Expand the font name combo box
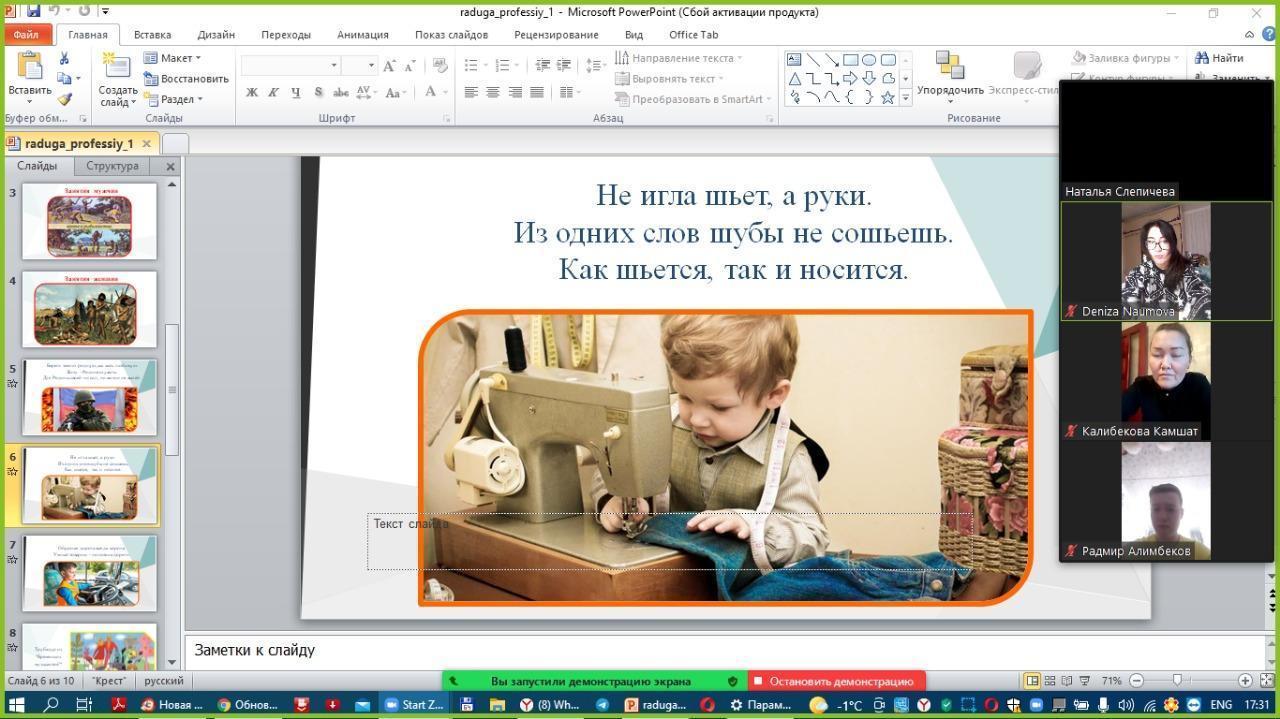Screen dimensions: 1280x719 (x=334, y=65)
